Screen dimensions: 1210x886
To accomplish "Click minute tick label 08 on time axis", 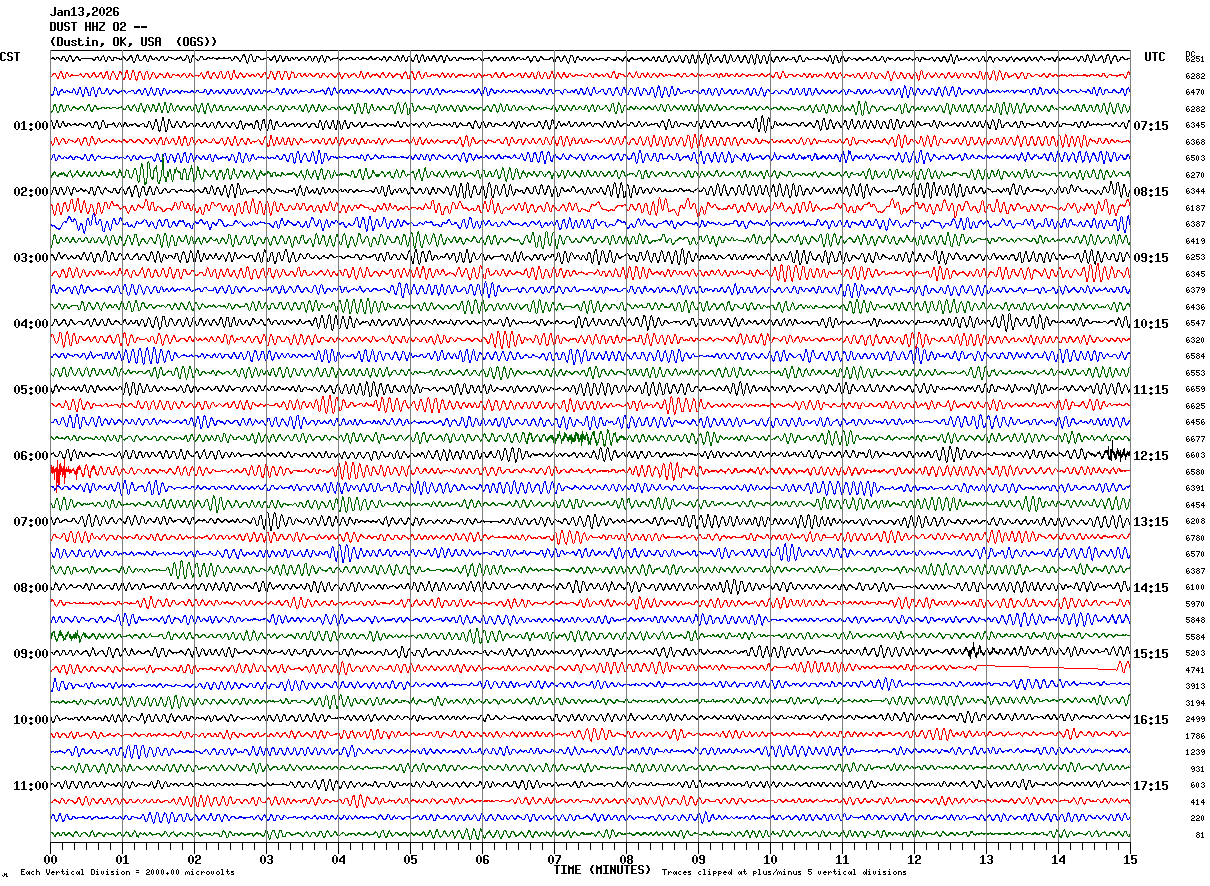I will tap(626, 859).
